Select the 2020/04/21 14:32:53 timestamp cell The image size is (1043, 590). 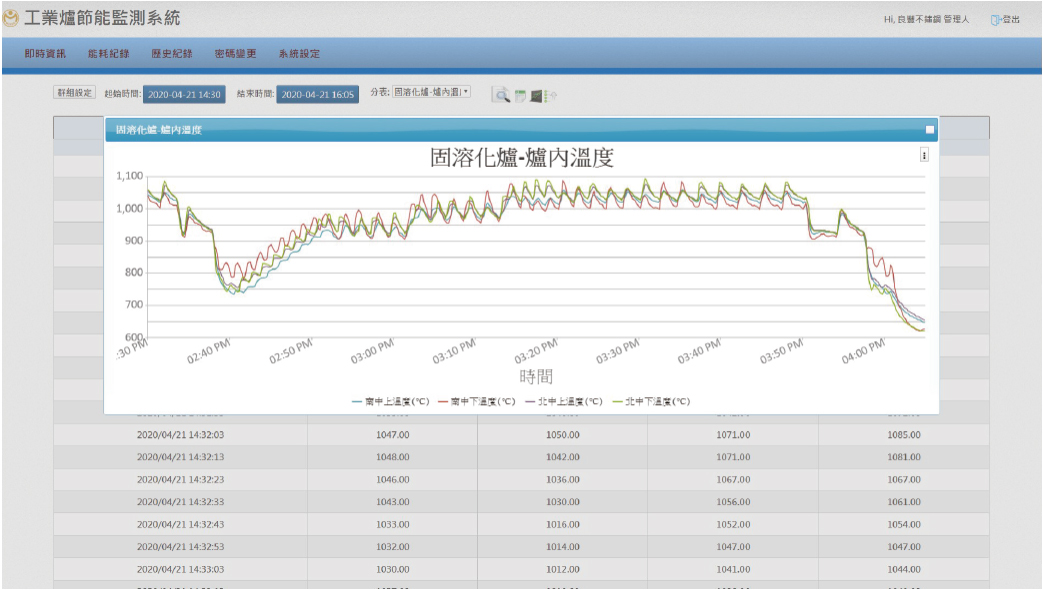click(x=180, y=547)
